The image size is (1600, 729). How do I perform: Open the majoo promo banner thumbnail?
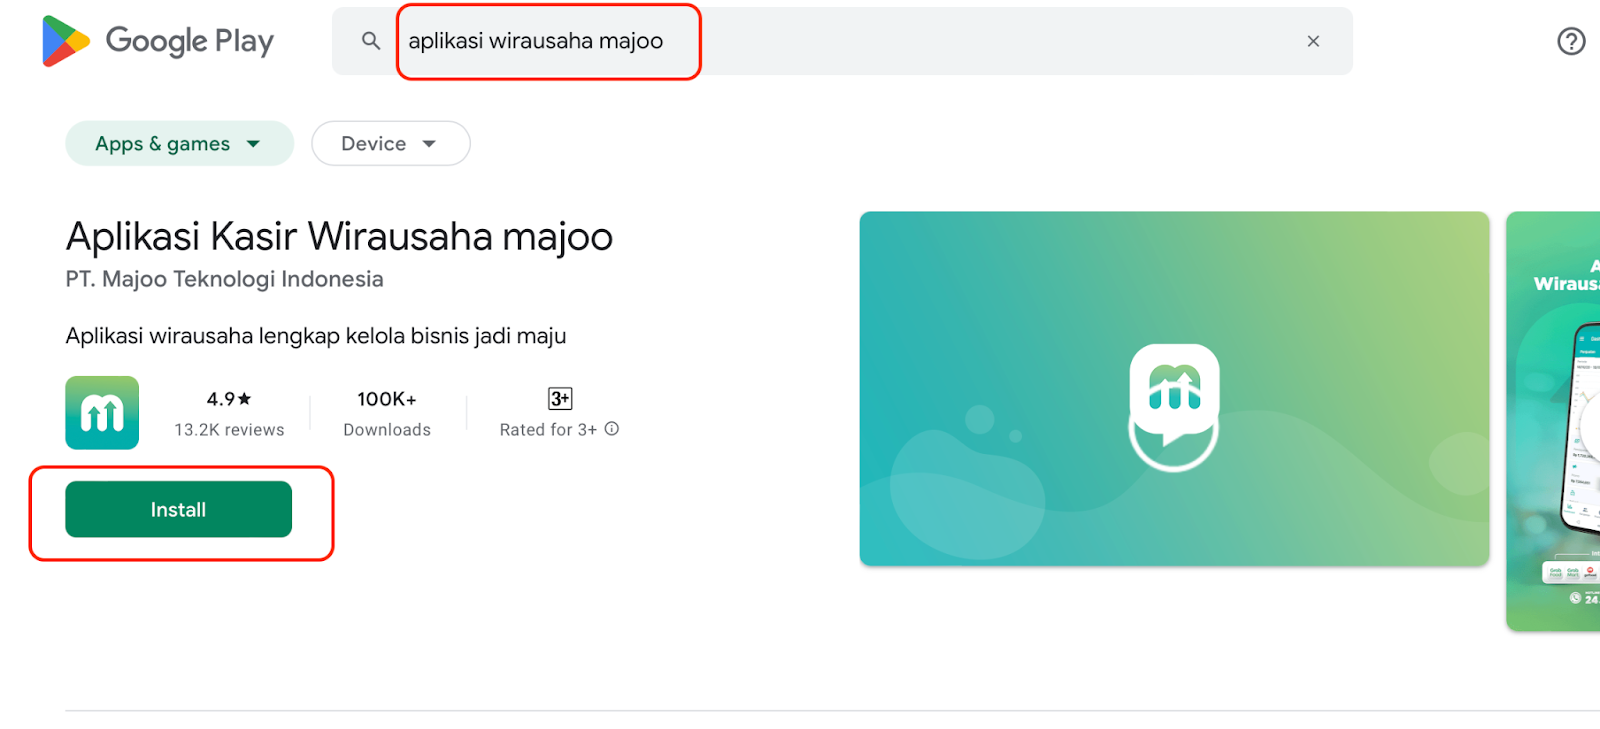[x=1174, y=389]
